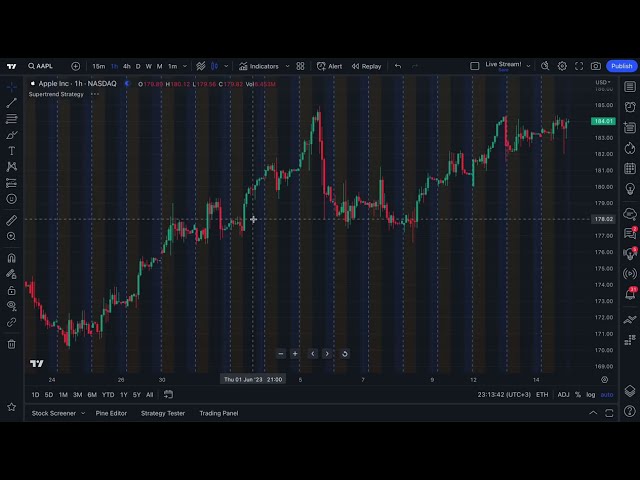Image resolution: width=640 pixels, height=480 pixels.
Task: Toggle auto scale mode
Action: [607, 395]
